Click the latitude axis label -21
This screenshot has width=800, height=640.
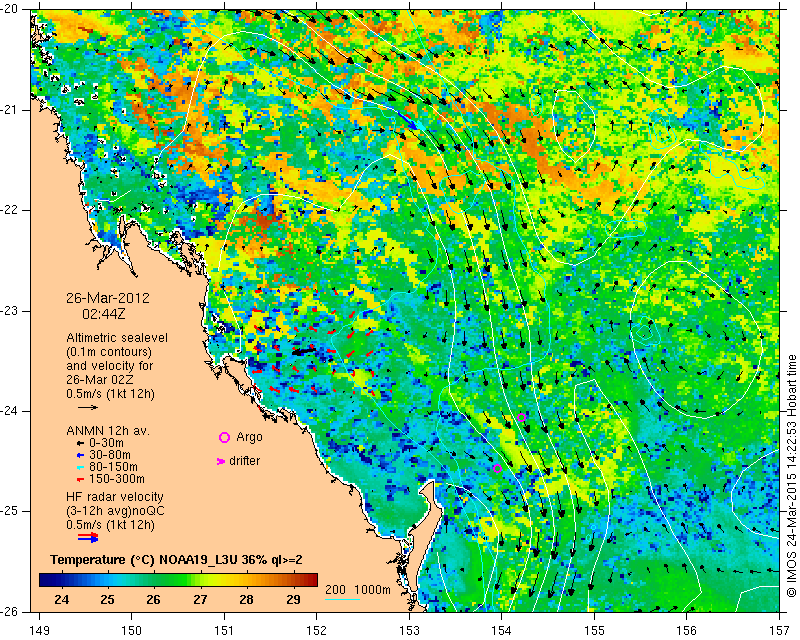click(11, 110)
